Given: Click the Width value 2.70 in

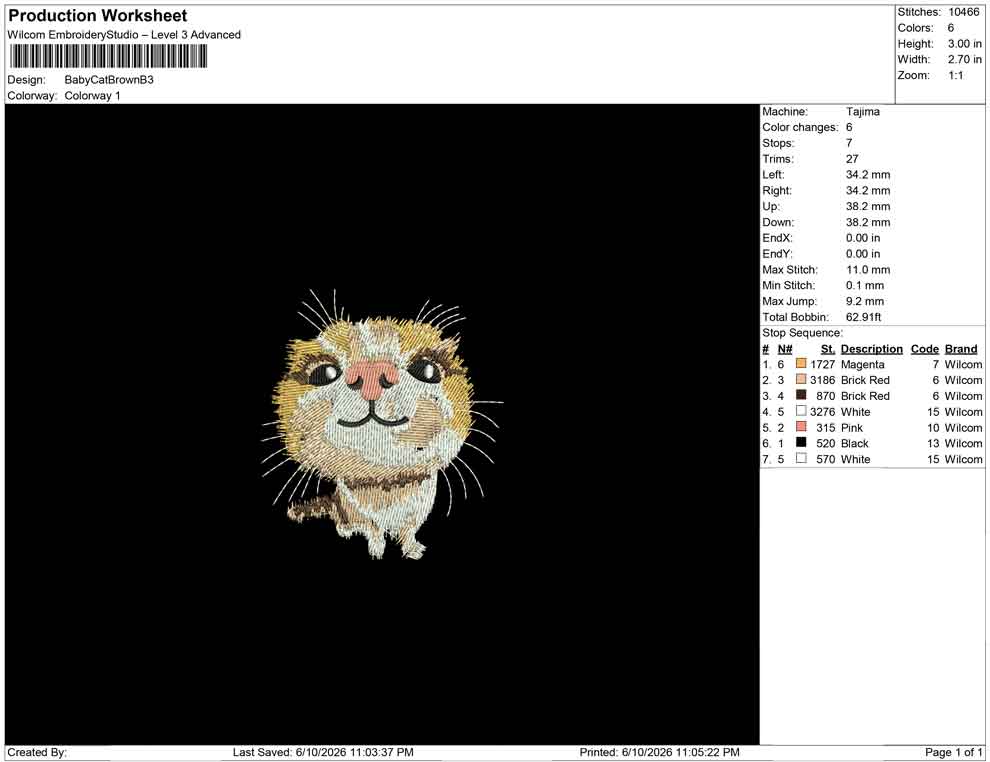Looking at the screenshot, I should point(964,59).
